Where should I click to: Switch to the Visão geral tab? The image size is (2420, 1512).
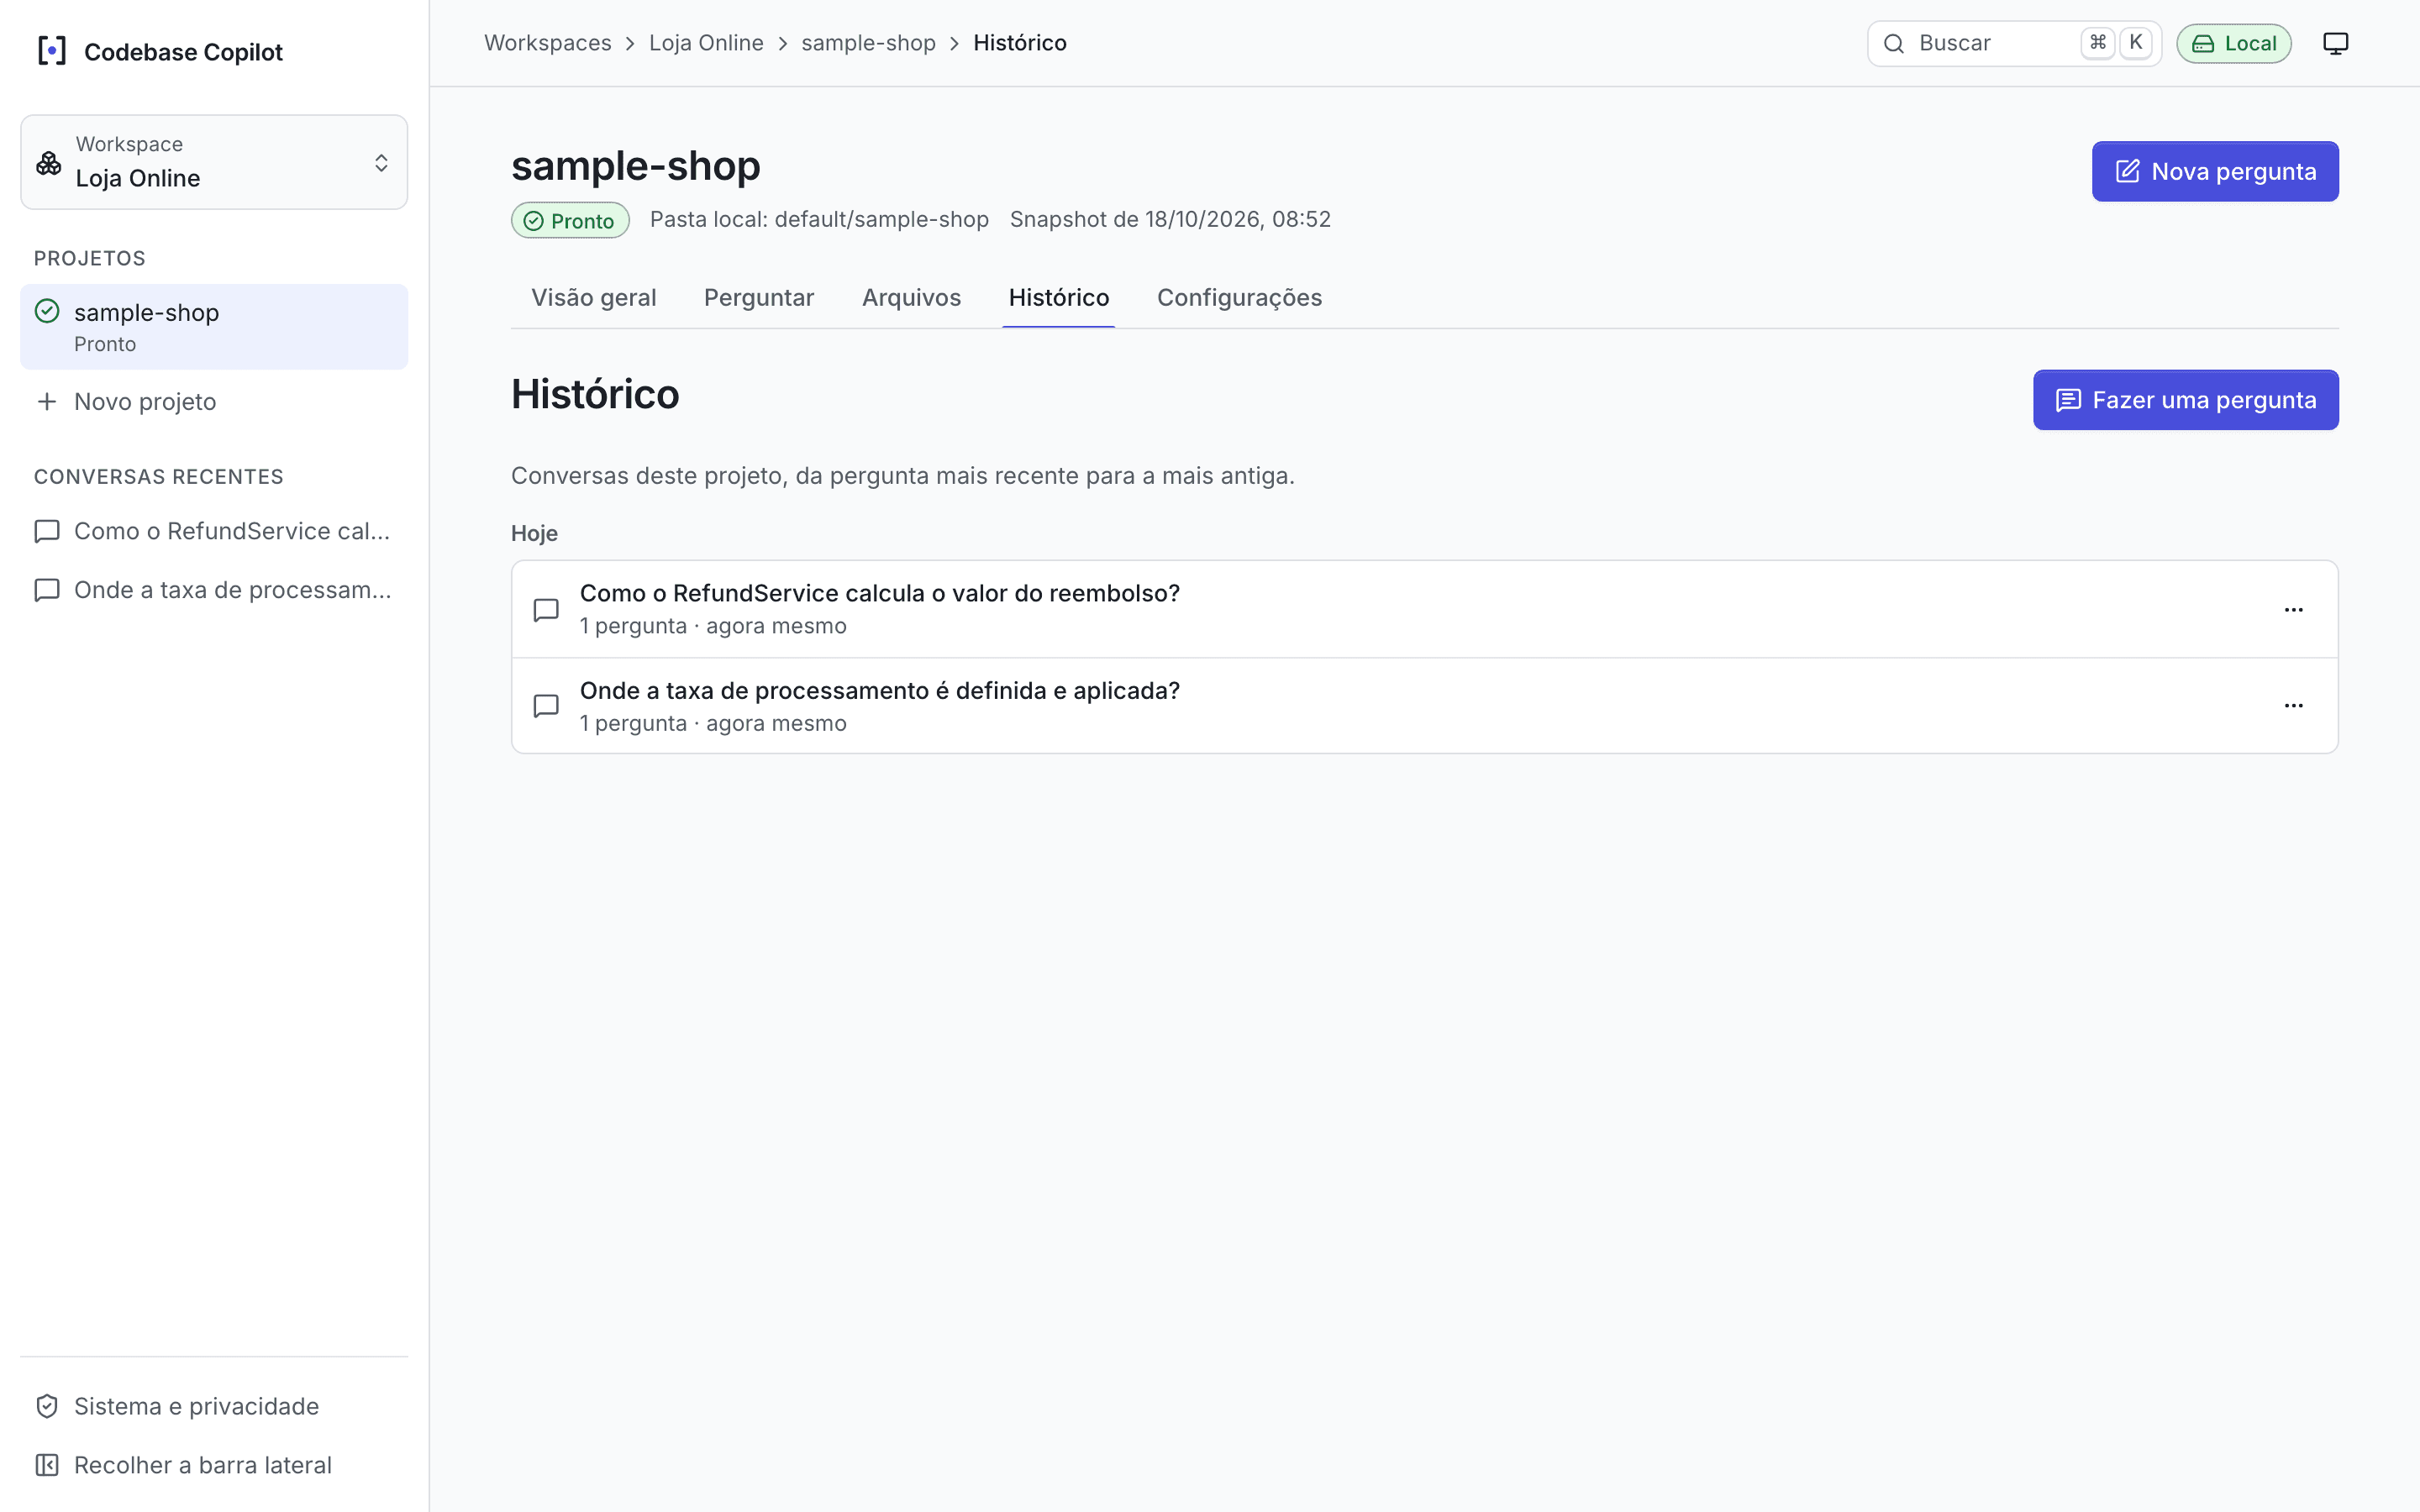pyautogui.click(x=594, y=297)
